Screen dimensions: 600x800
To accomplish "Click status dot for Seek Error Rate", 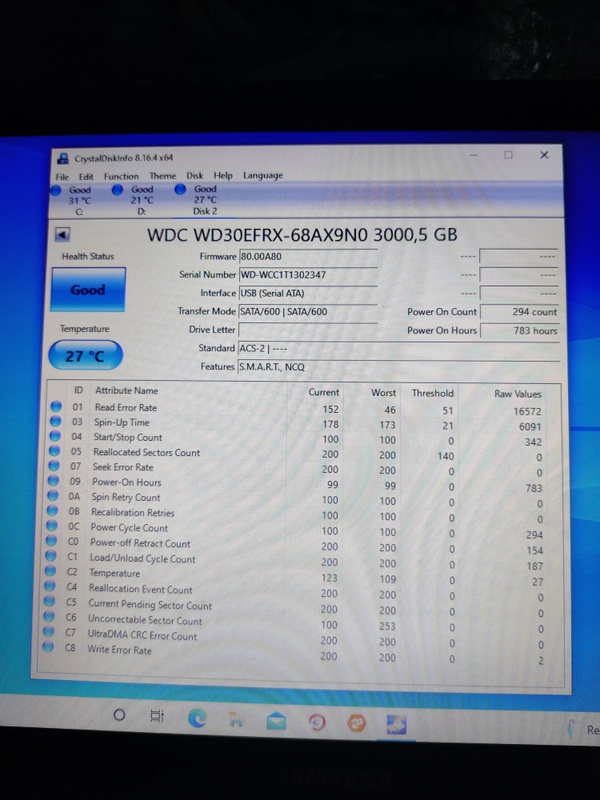I will (54, 466).
